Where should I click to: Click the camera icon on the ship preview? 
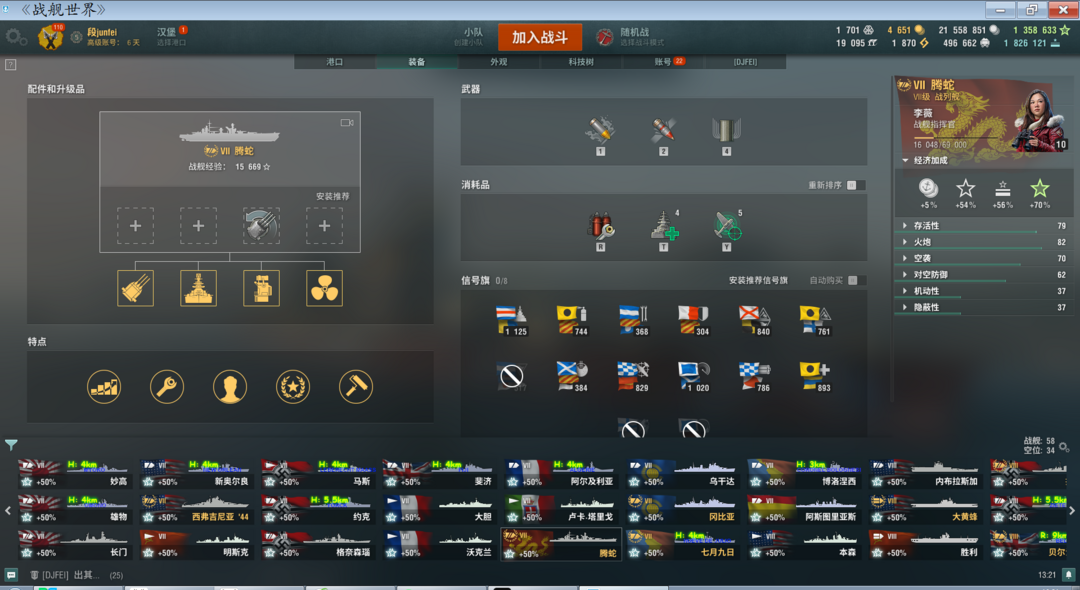[347, 123]
